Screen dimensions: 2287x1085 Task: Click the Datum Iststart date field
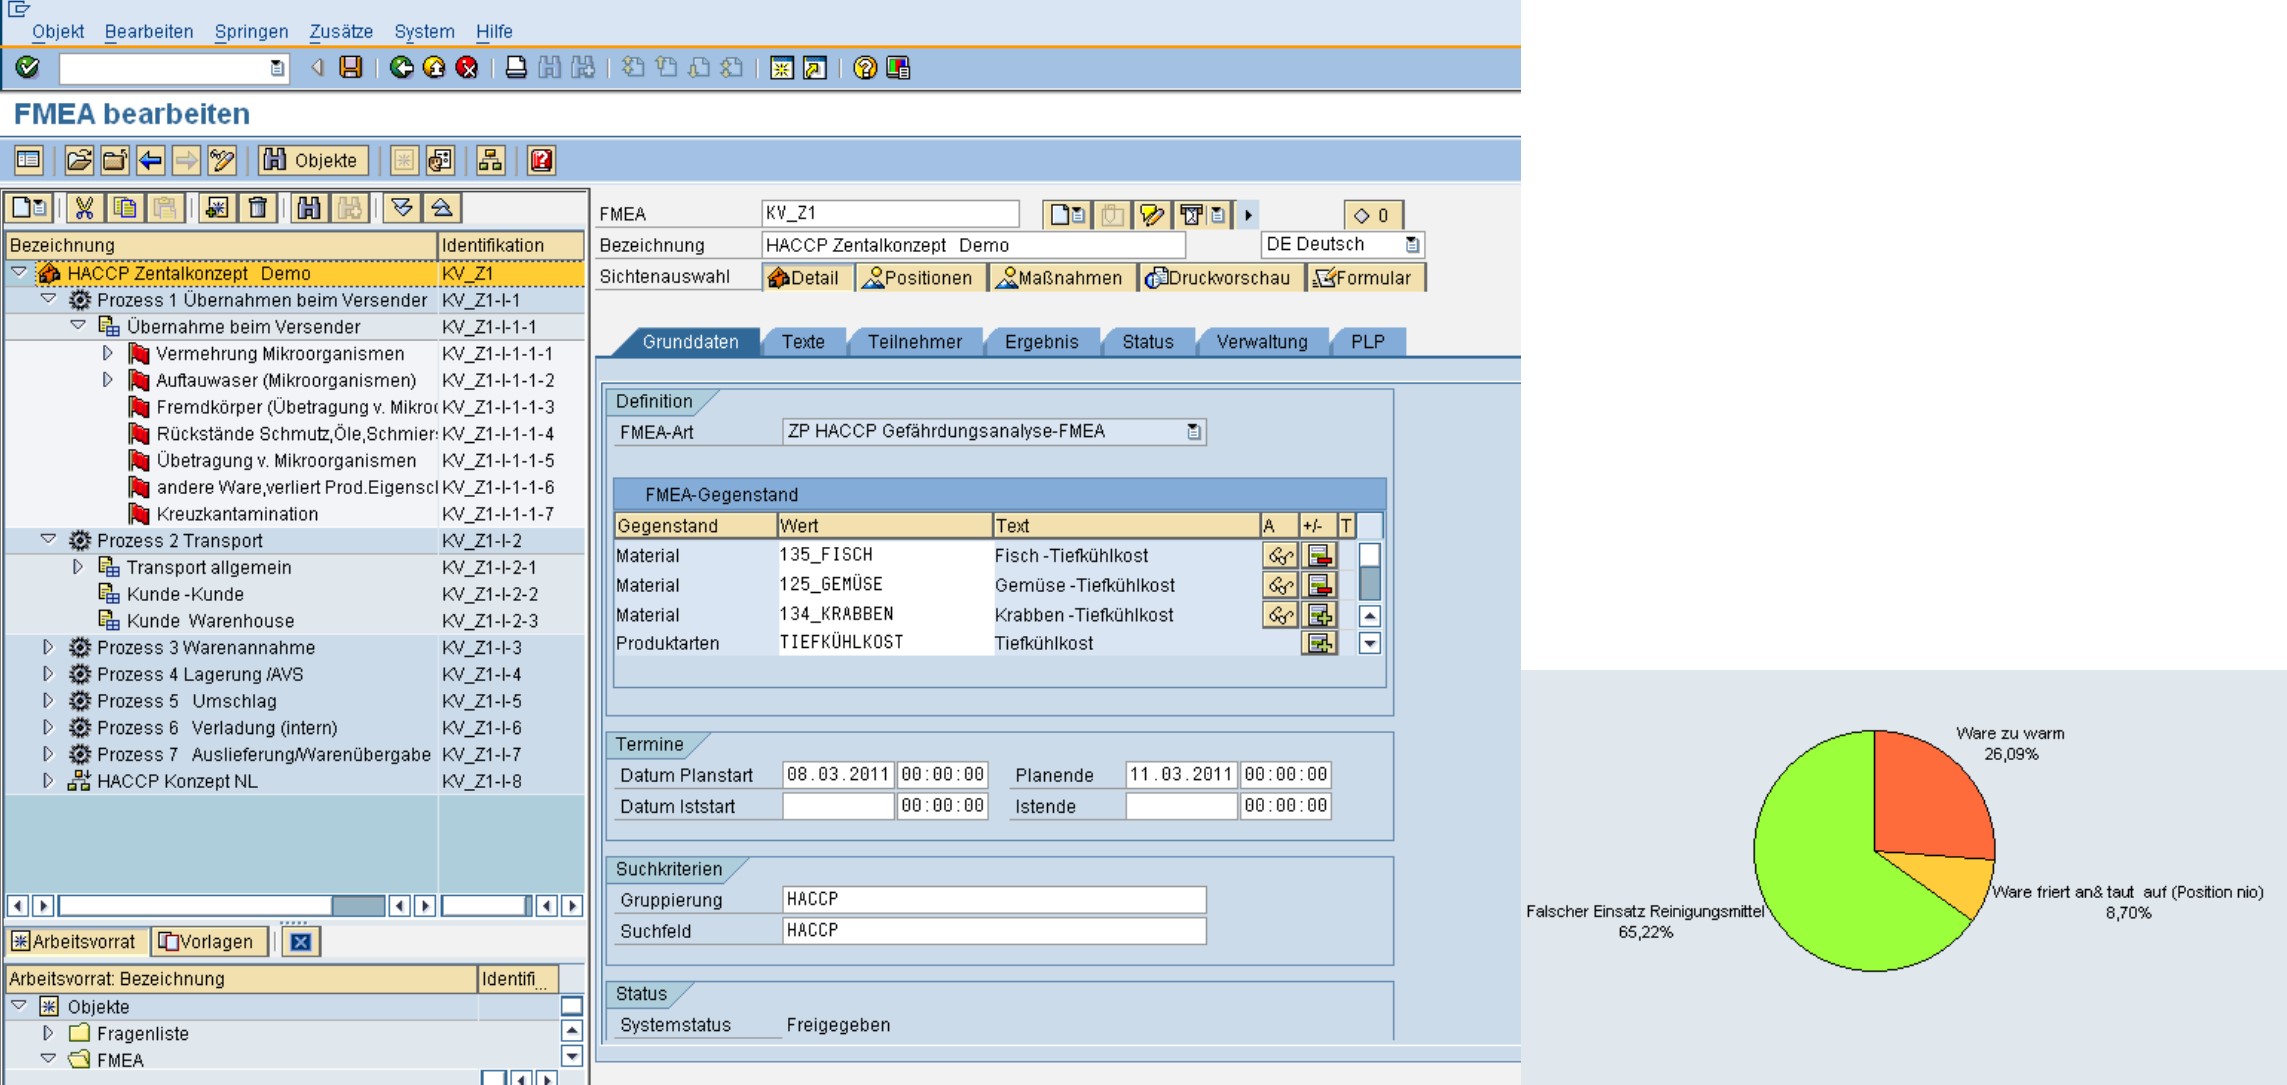(838, 806)
